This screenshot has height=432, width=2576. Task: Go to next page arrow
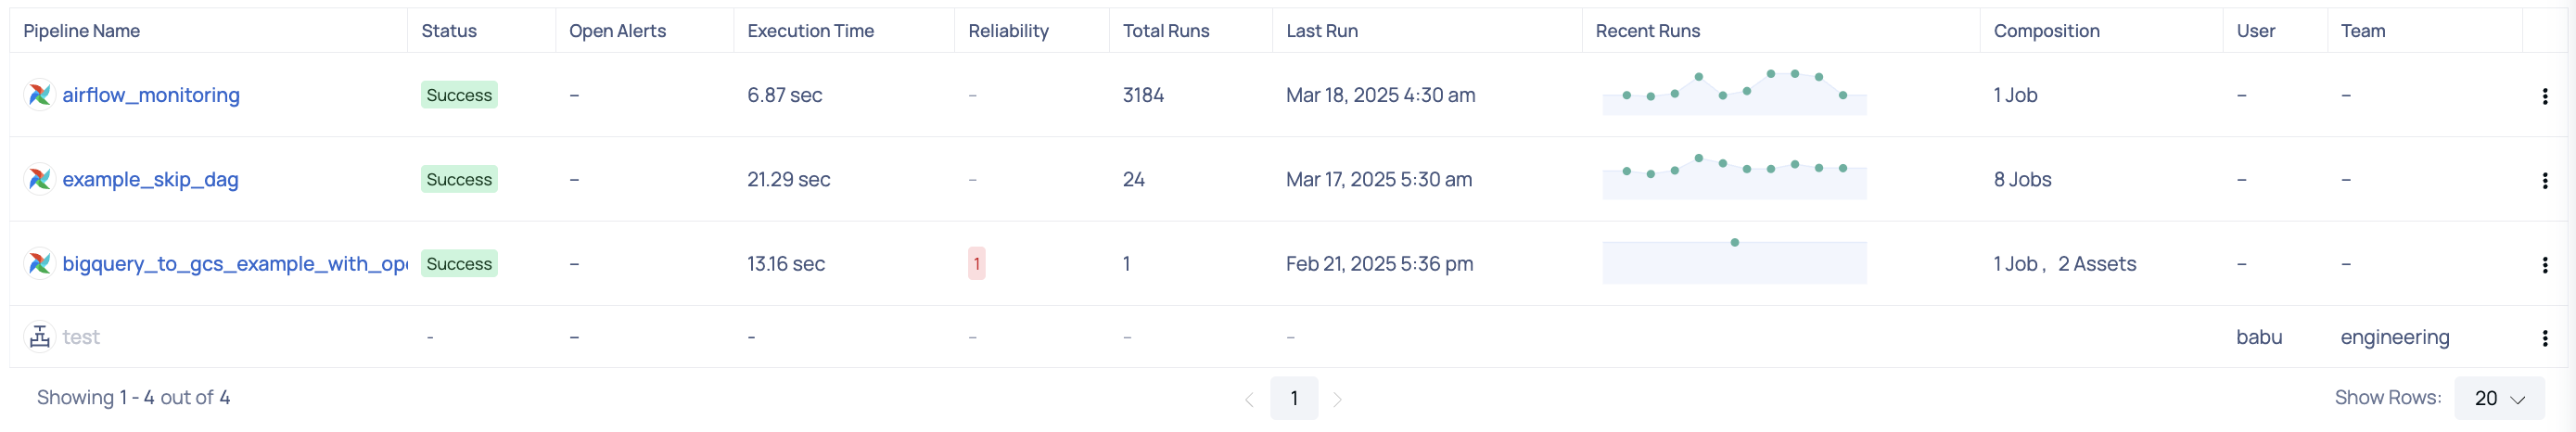coord(1337,399)
